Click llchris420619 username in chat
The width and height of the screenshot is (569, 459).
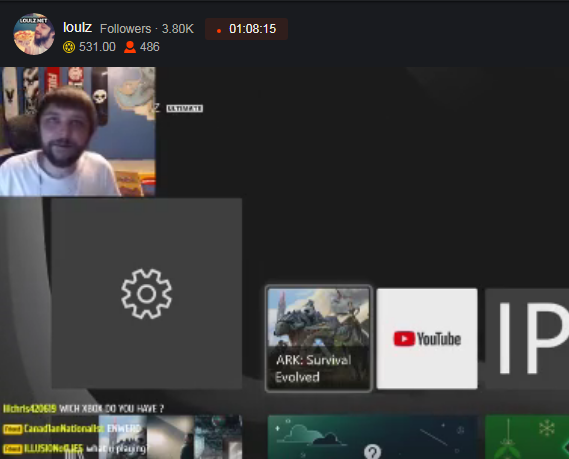[30, 409]
